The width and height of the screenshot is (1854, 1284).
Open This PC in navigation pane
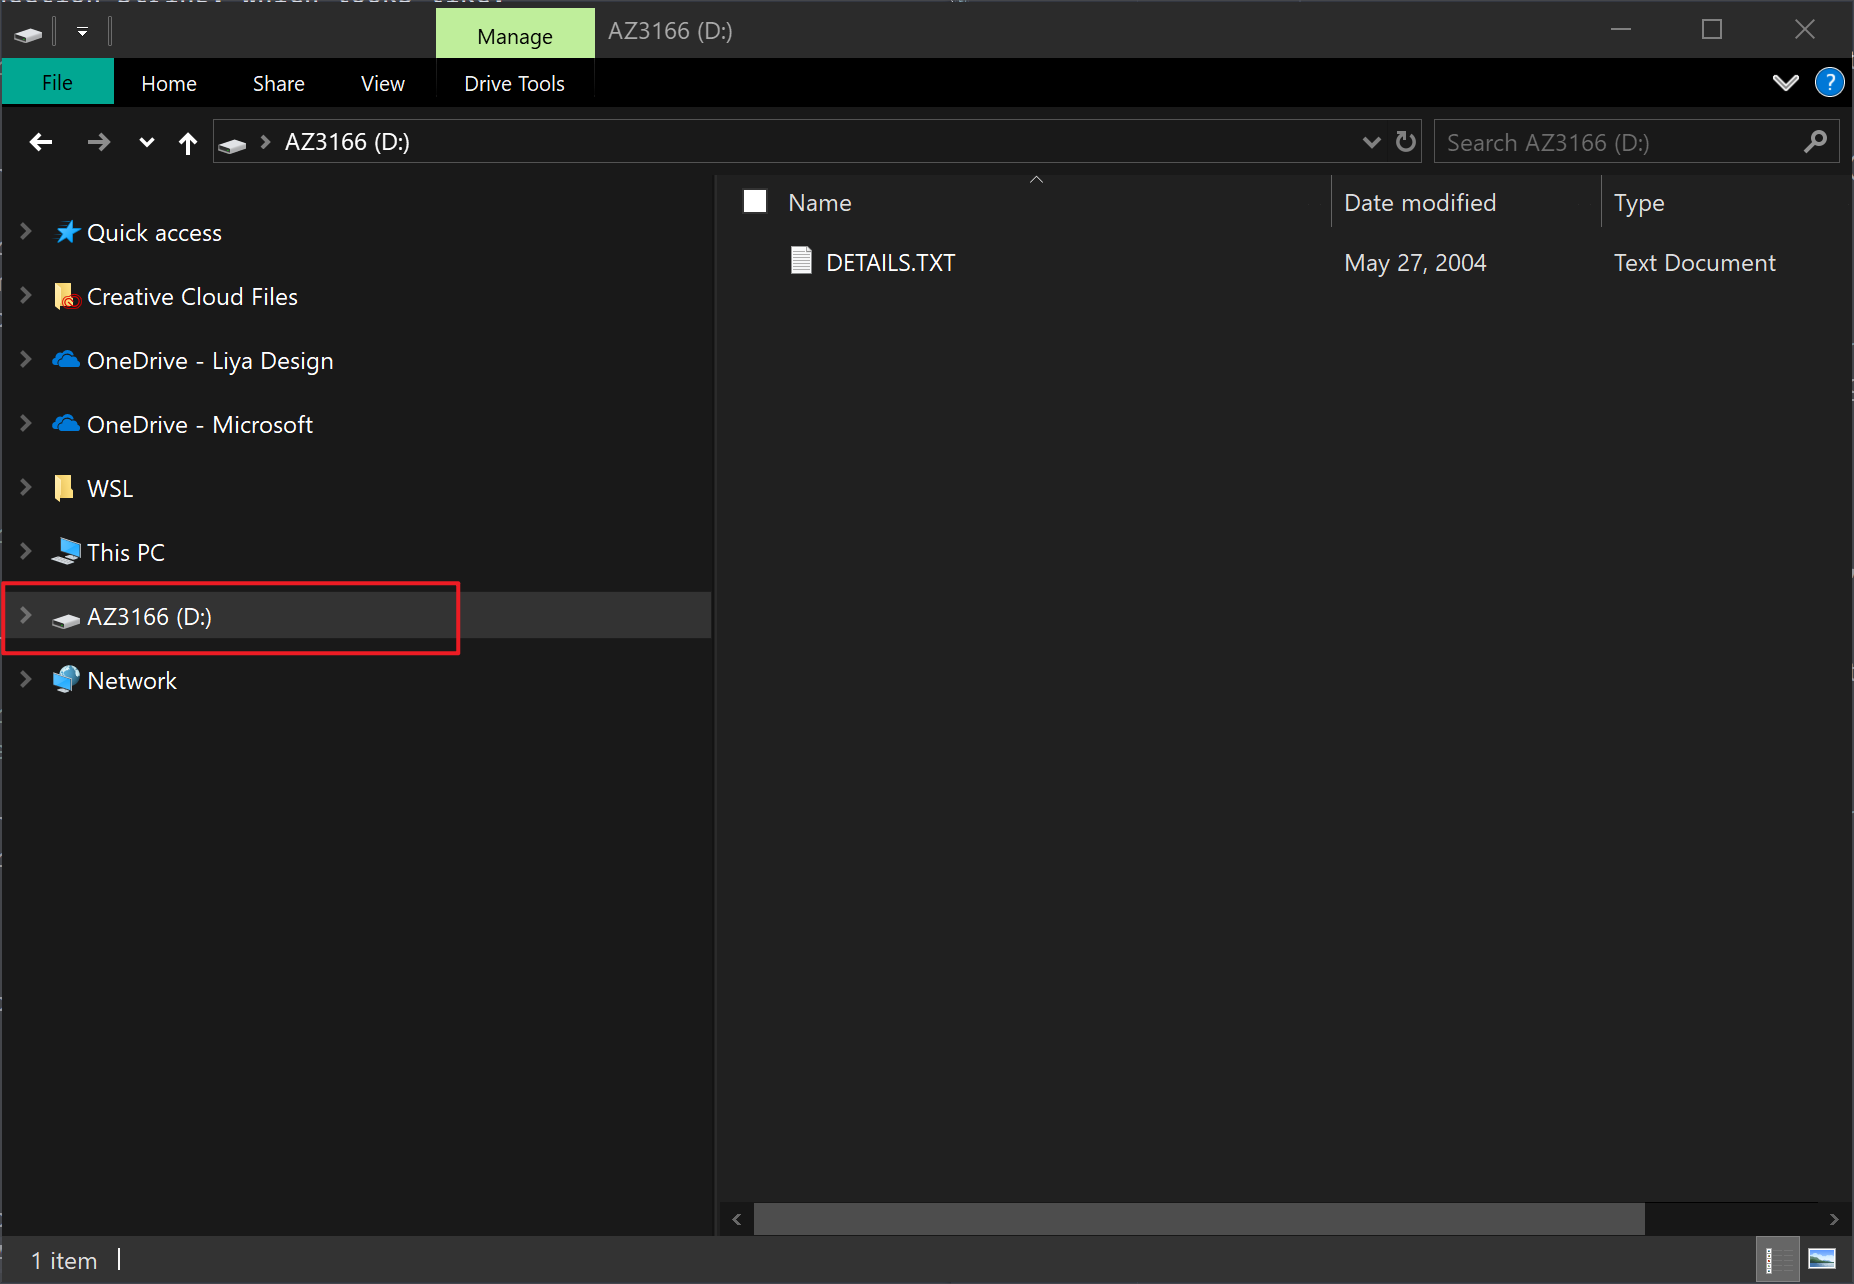126,553
